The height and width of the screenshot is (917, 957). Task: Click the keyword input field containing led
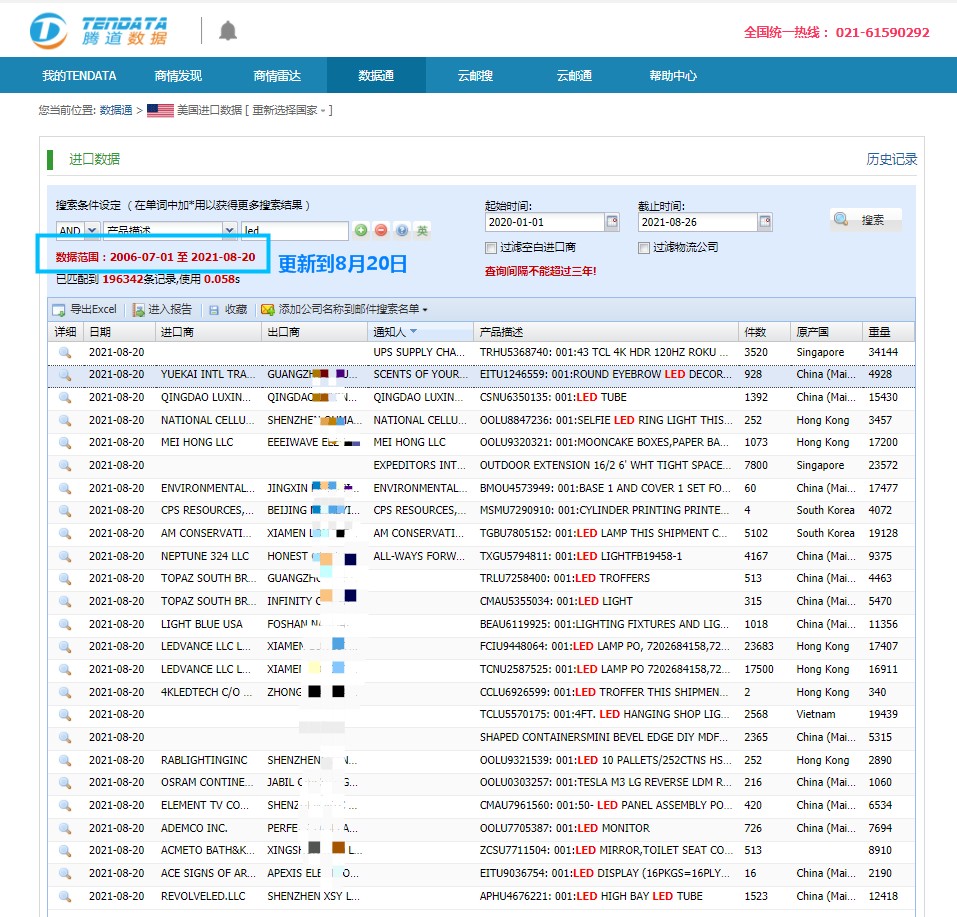click(295, 230)
